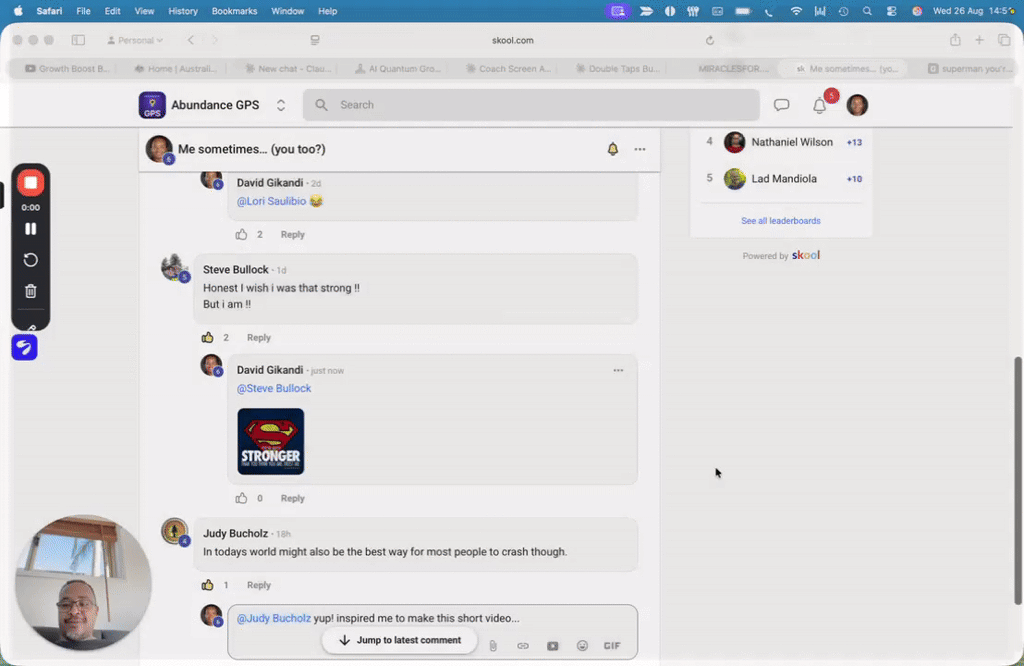Attach a file with paperclip icon
Image resolution: width=1024 pixels, height=666 pixels.
point(493,646)
